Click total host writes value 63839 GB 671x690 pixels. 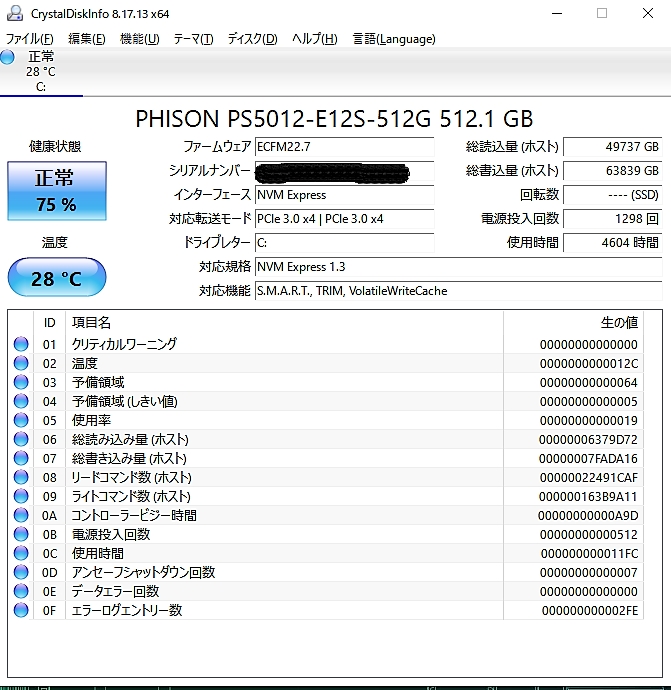[612, 171]
